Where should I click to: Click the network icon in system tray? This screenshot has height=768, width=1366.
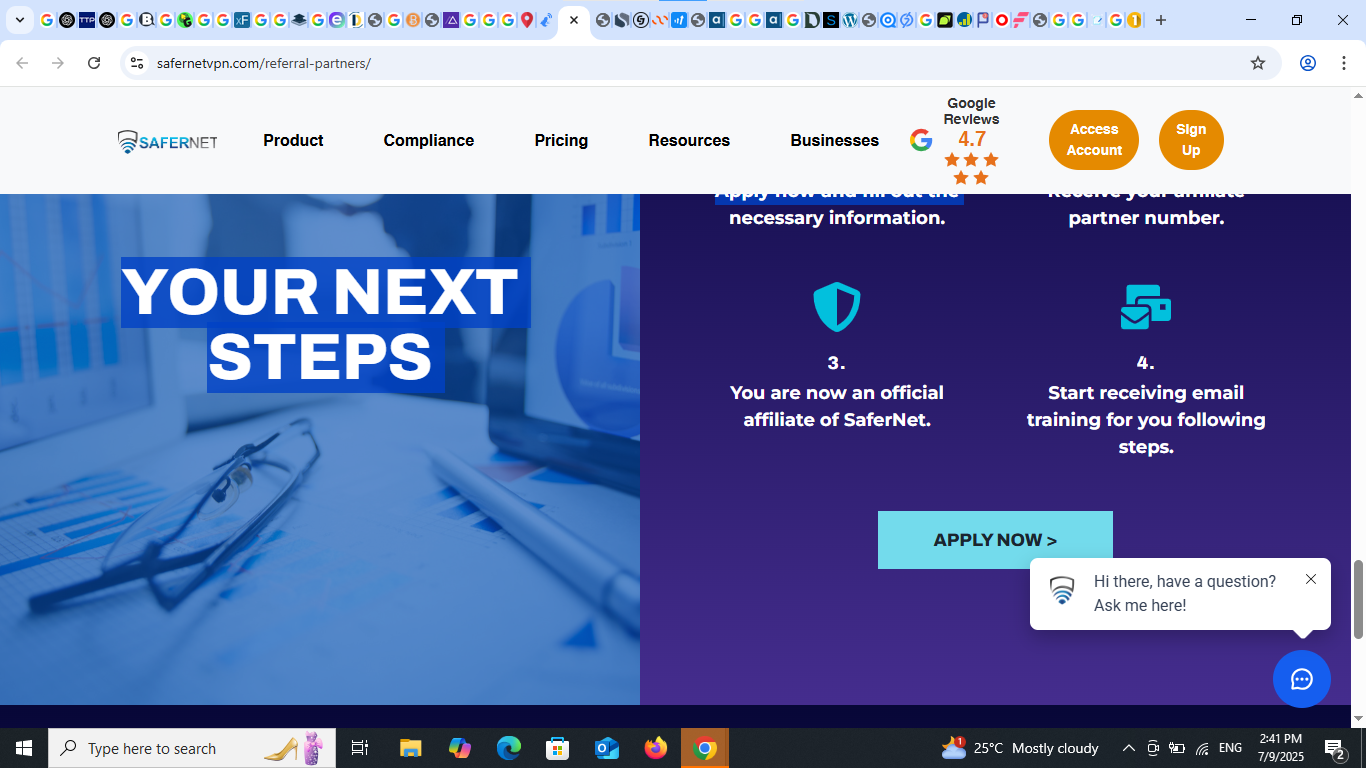coord(1202,748)
